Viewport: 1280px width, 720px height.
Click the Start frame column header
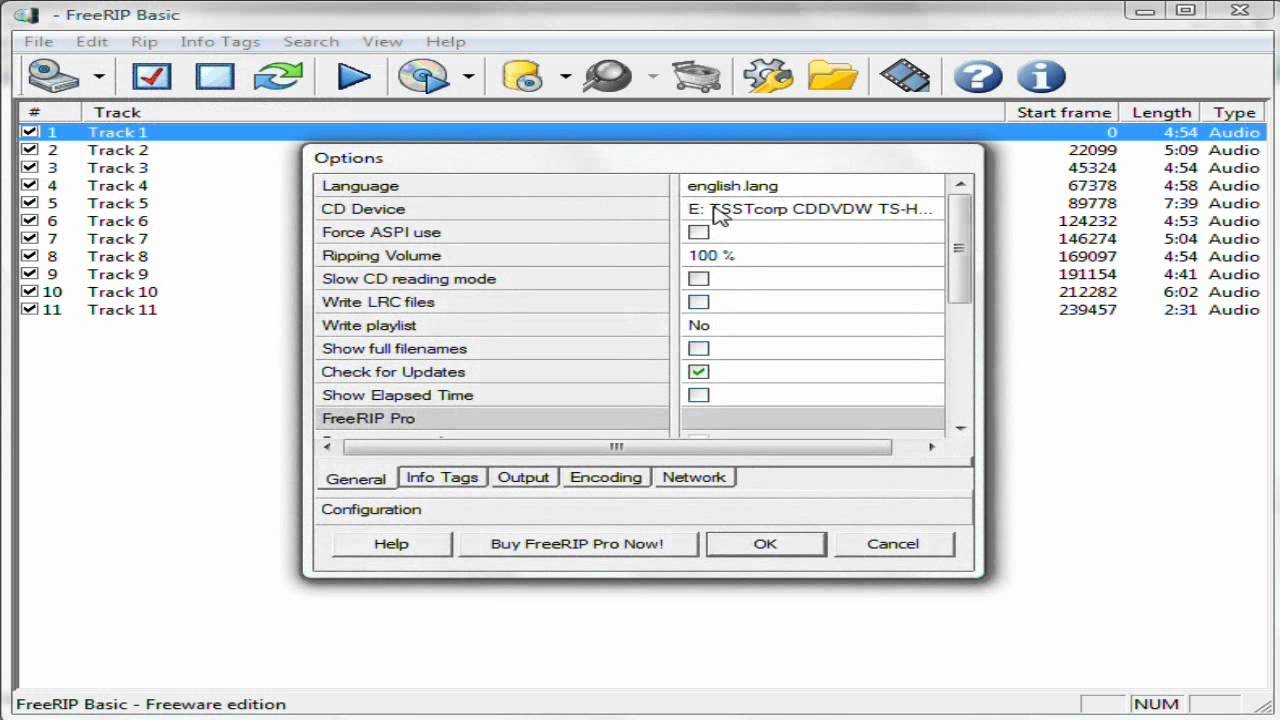click(x=1064, y=112)
